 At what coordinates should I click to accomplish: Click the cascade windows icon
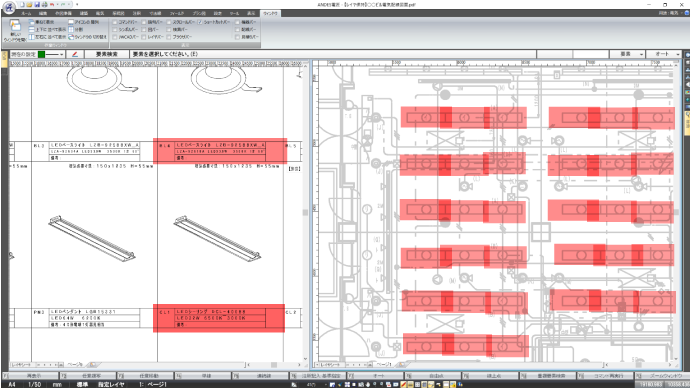[x=31, y=22]
